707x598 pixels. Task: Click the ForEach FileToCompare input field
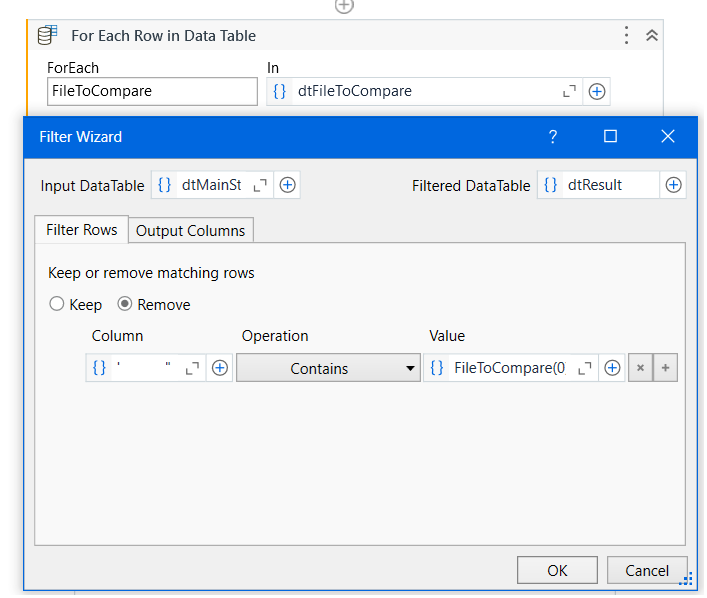point(152,91)
